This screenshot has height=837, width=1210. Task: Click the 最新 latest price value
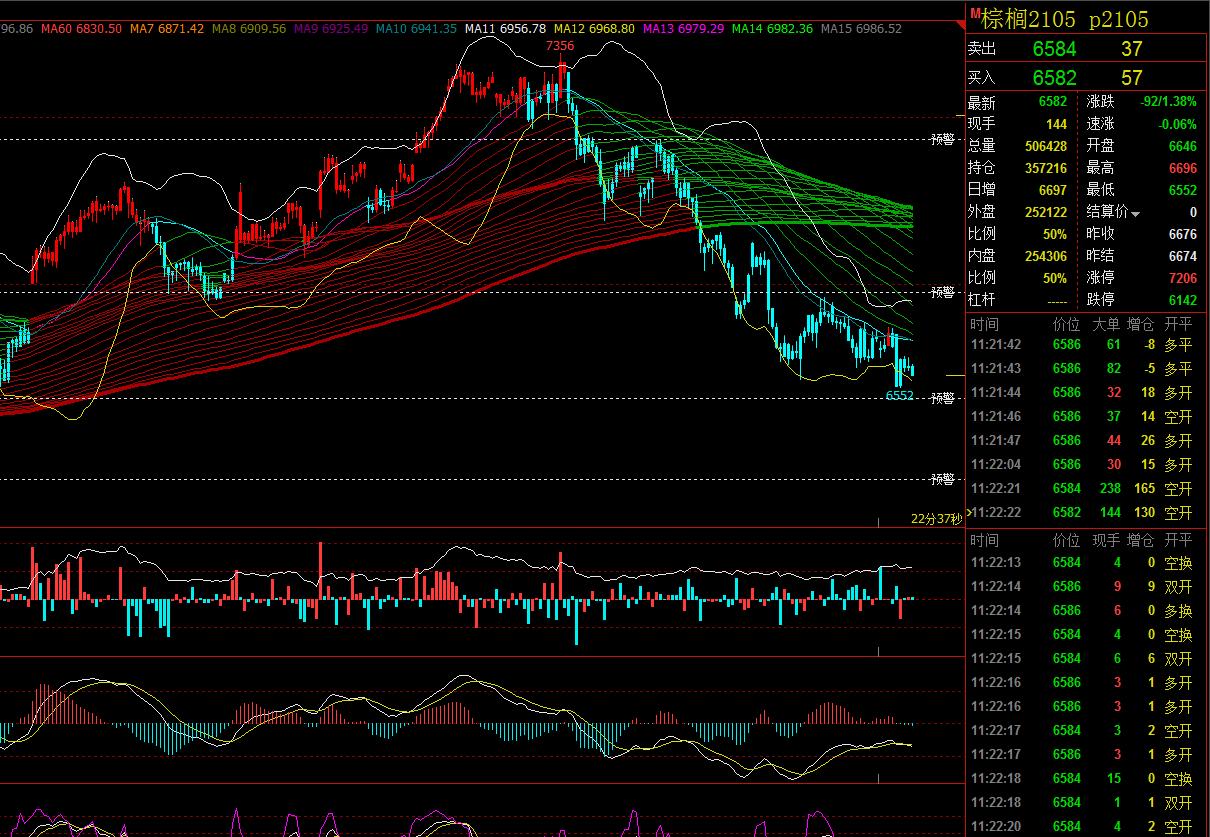(x=1053, y=102)
